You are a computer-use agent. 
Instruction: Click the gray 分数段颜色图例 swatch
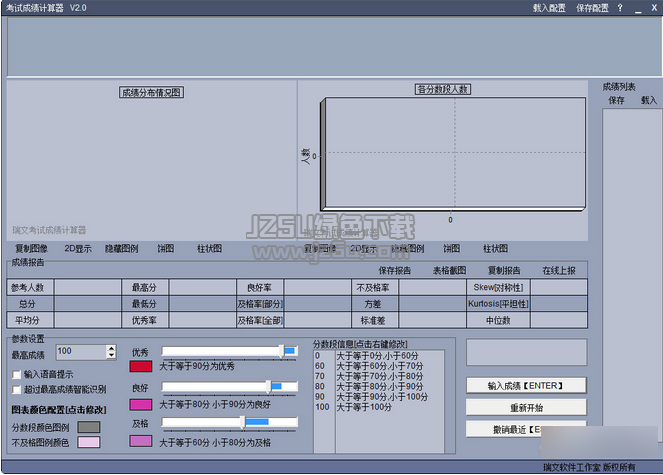pyautogui.click(x=89, y=427)
